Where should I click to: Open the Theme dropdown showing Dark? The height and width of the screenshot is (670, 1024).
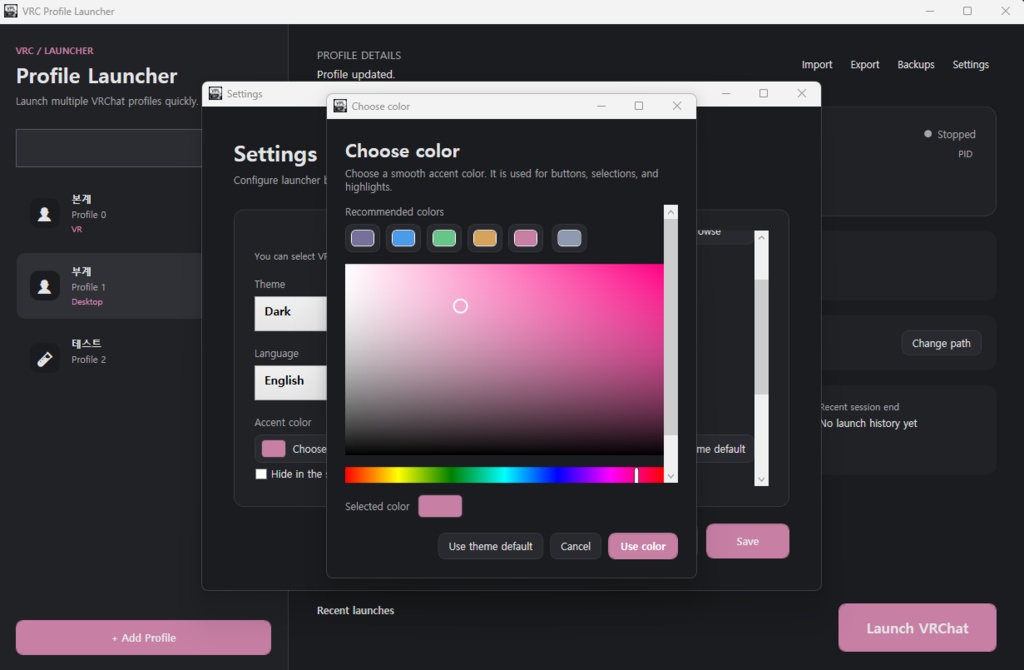291,313
